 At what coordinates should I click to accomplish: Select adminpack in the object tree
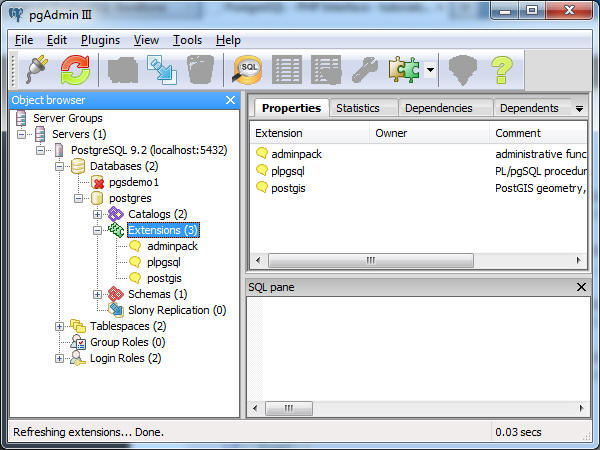click(173, 246)
